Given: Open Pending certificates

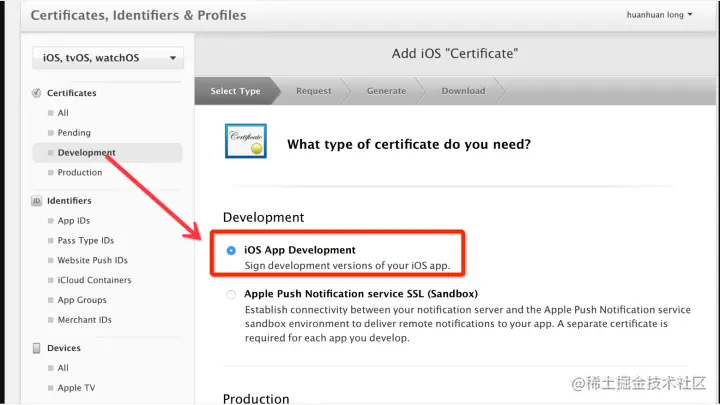Looking at the screenshot, I should 74,133.
